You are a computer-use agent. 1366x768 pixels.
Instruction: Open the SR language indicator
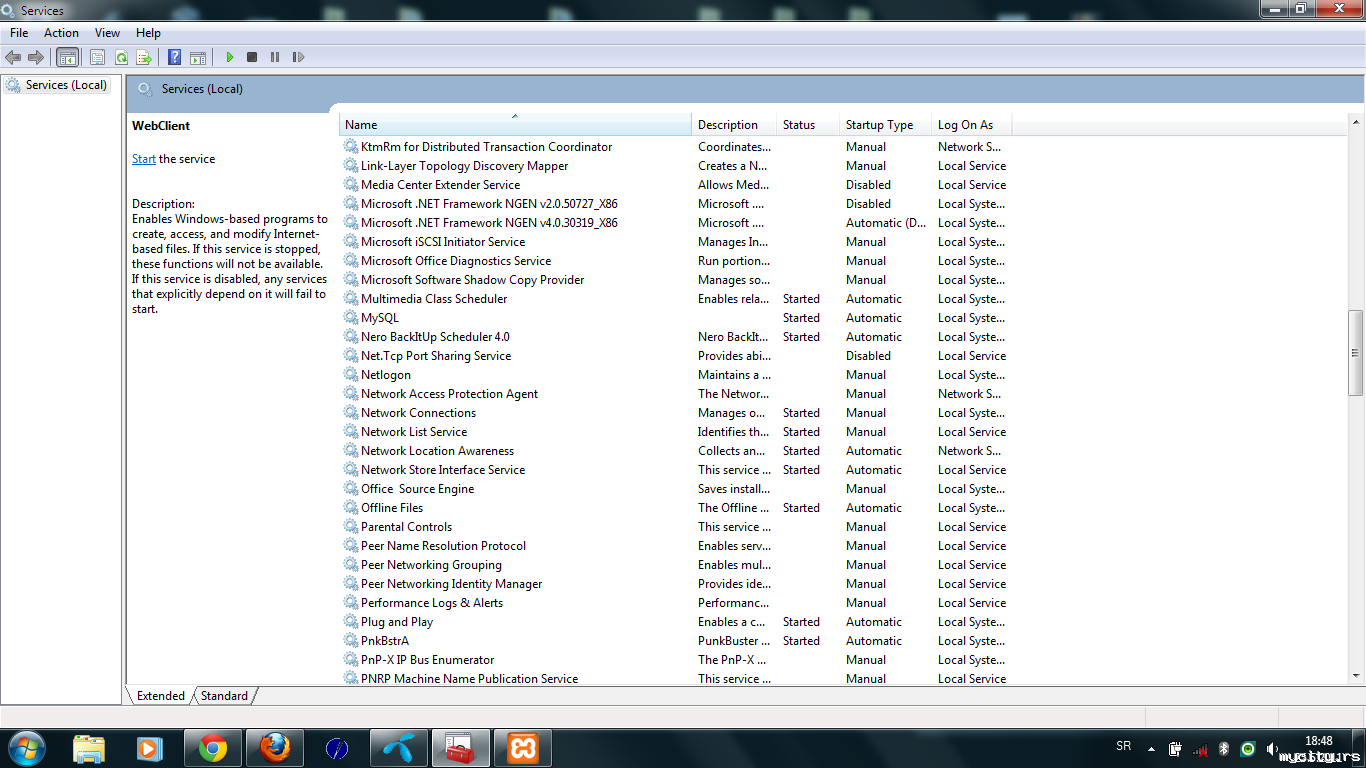point(1123,747)
